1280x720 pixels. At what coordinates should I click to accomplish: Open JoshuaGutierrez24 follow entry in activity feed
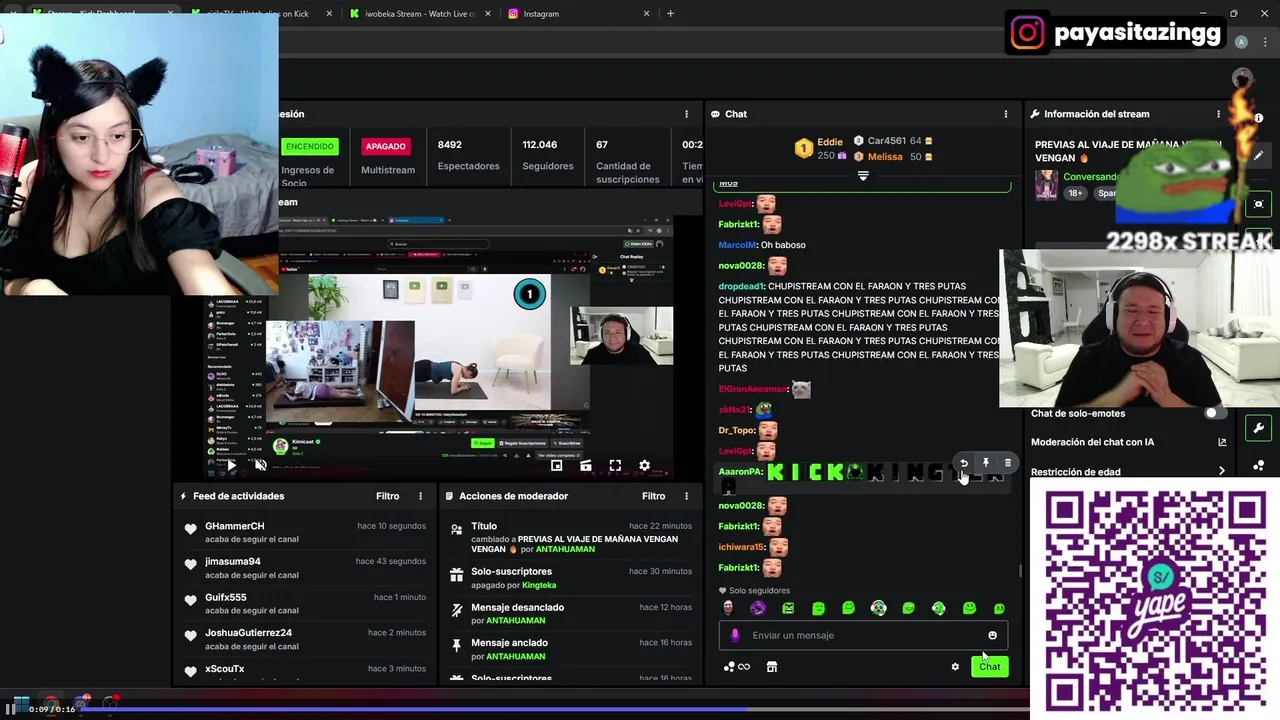(x=305, y=639)
